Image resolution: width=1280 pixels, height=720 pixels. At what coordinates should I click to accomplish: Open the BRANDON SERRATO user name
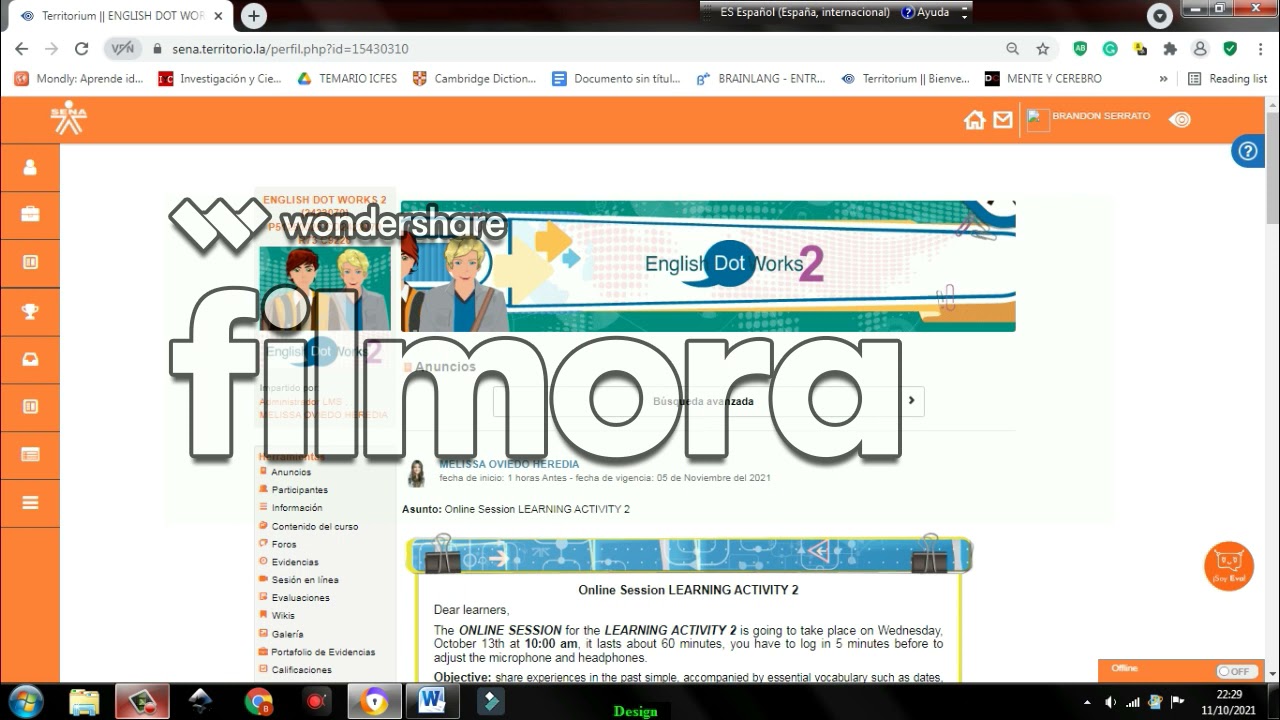coord(1101,116)
